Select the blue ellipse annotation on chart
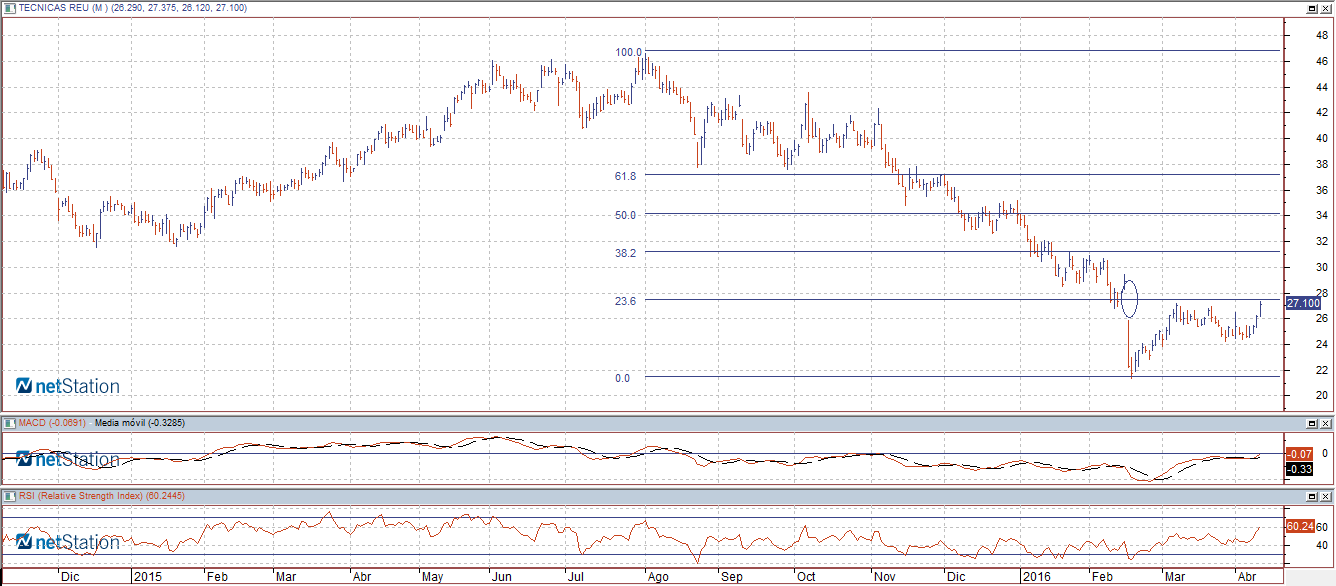The width and height of the screenshot is (1336, 586). tap(1130, 297)
